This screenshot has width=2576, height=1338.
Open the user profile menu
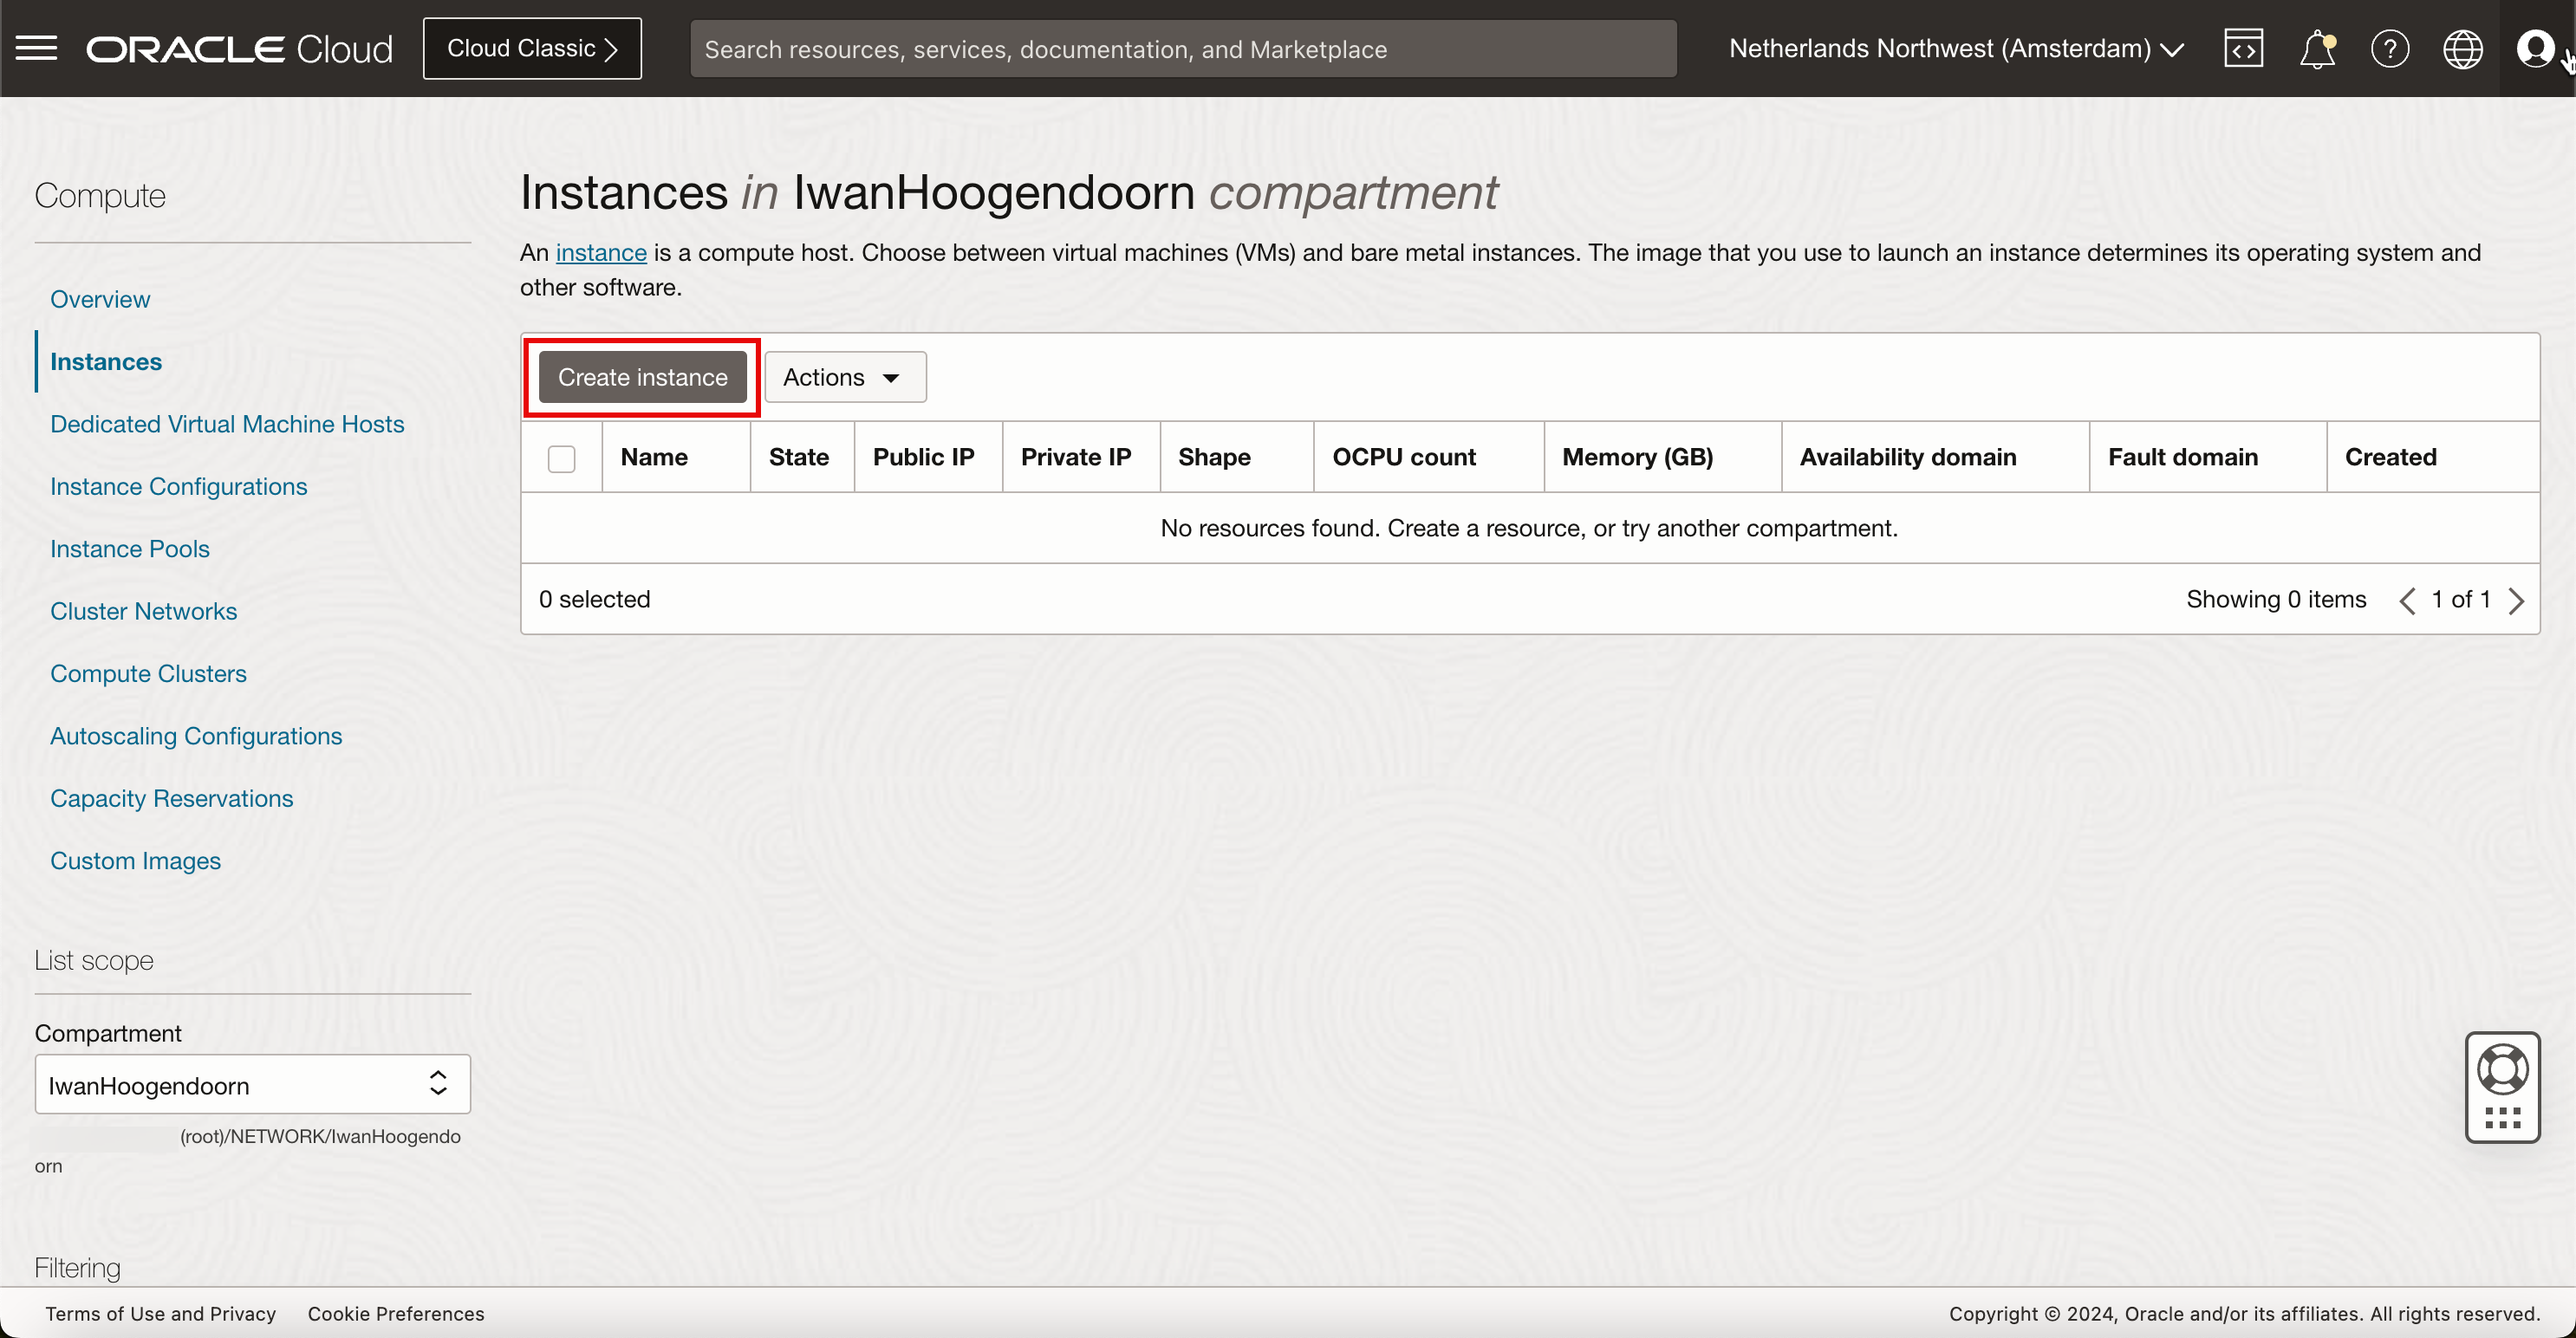(x=2535, y=48)
